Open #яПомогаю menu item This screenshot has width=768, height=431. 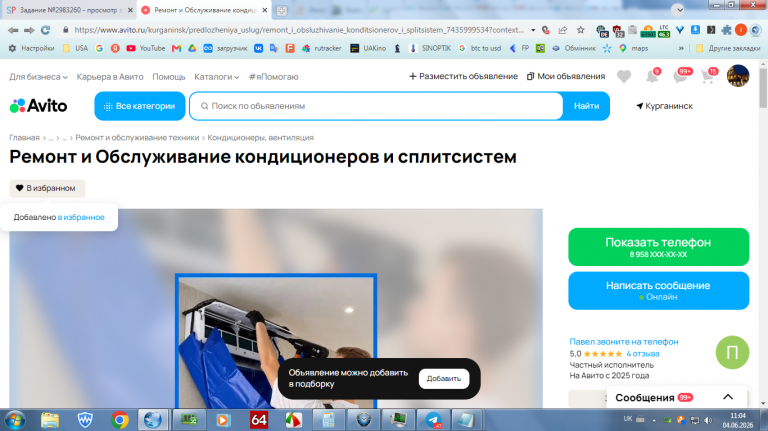point(273,77)
